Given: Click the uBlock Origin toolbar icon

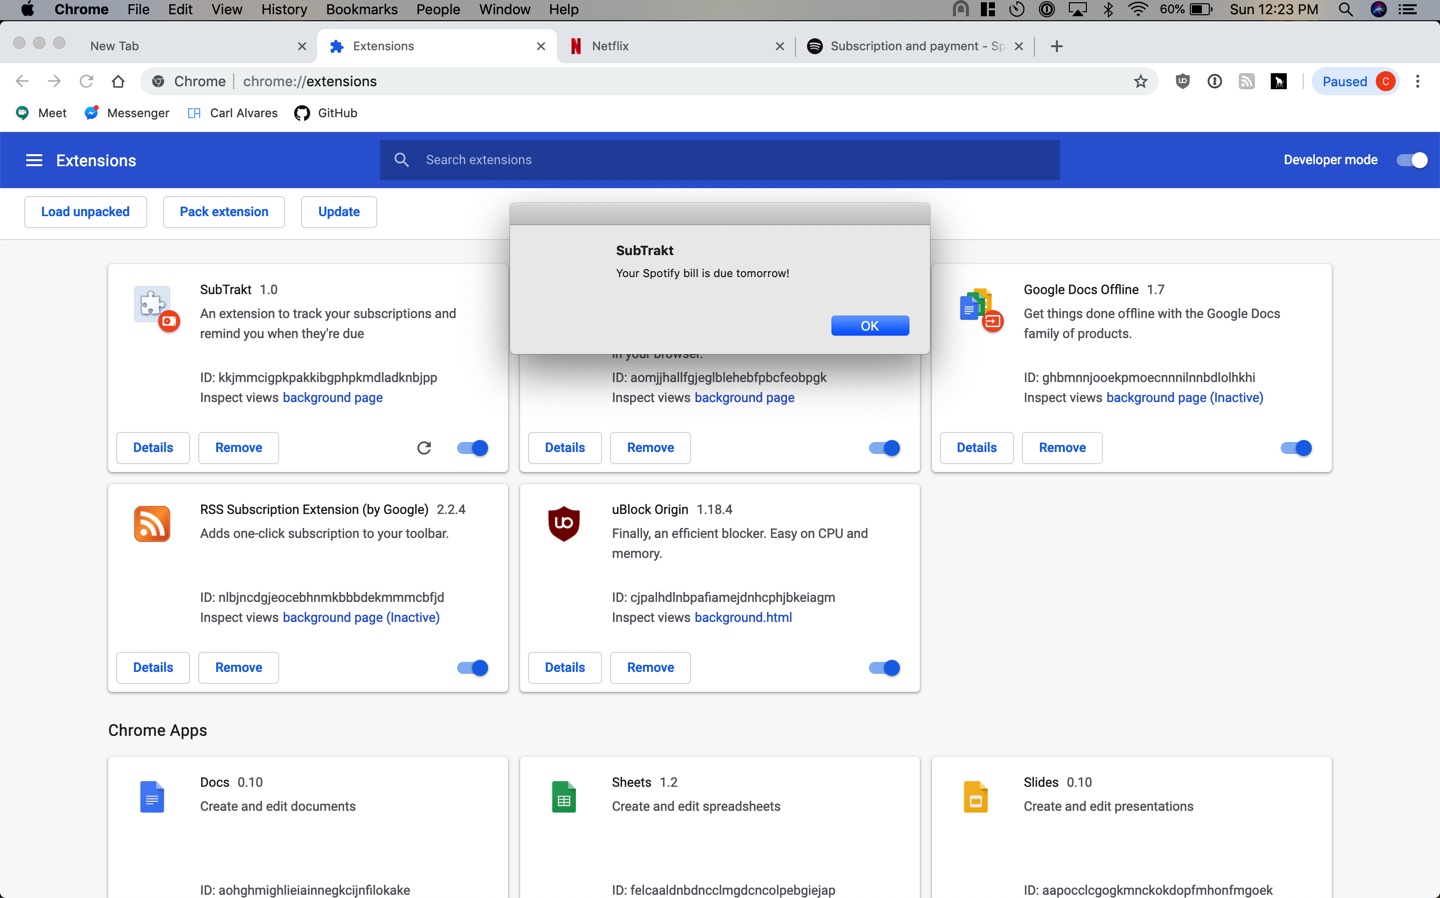Looking at the screenshot, I should [x=1183, y=82].
